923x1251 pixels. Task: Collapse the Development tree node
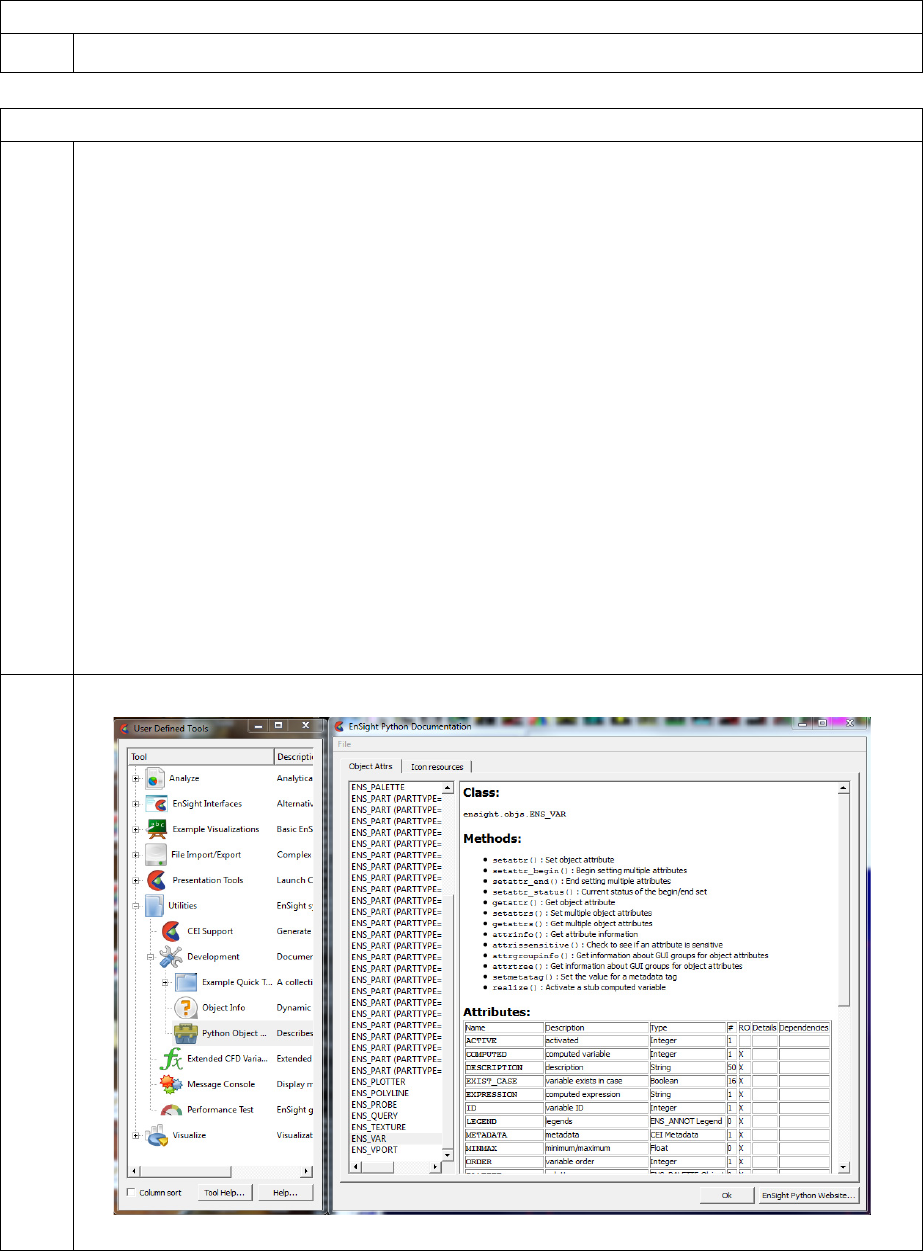coord(151,957)
